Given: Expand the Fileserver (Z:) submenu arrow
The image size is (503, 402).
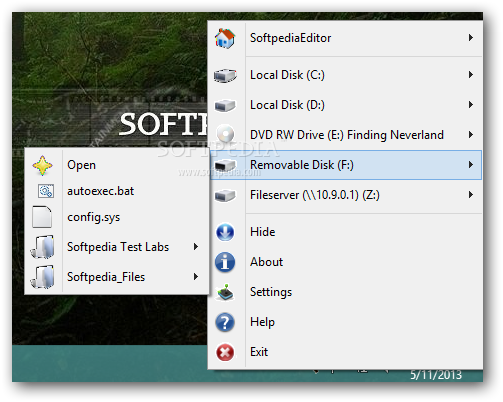Looking at the screenshot, I should [x=471, y=195].
